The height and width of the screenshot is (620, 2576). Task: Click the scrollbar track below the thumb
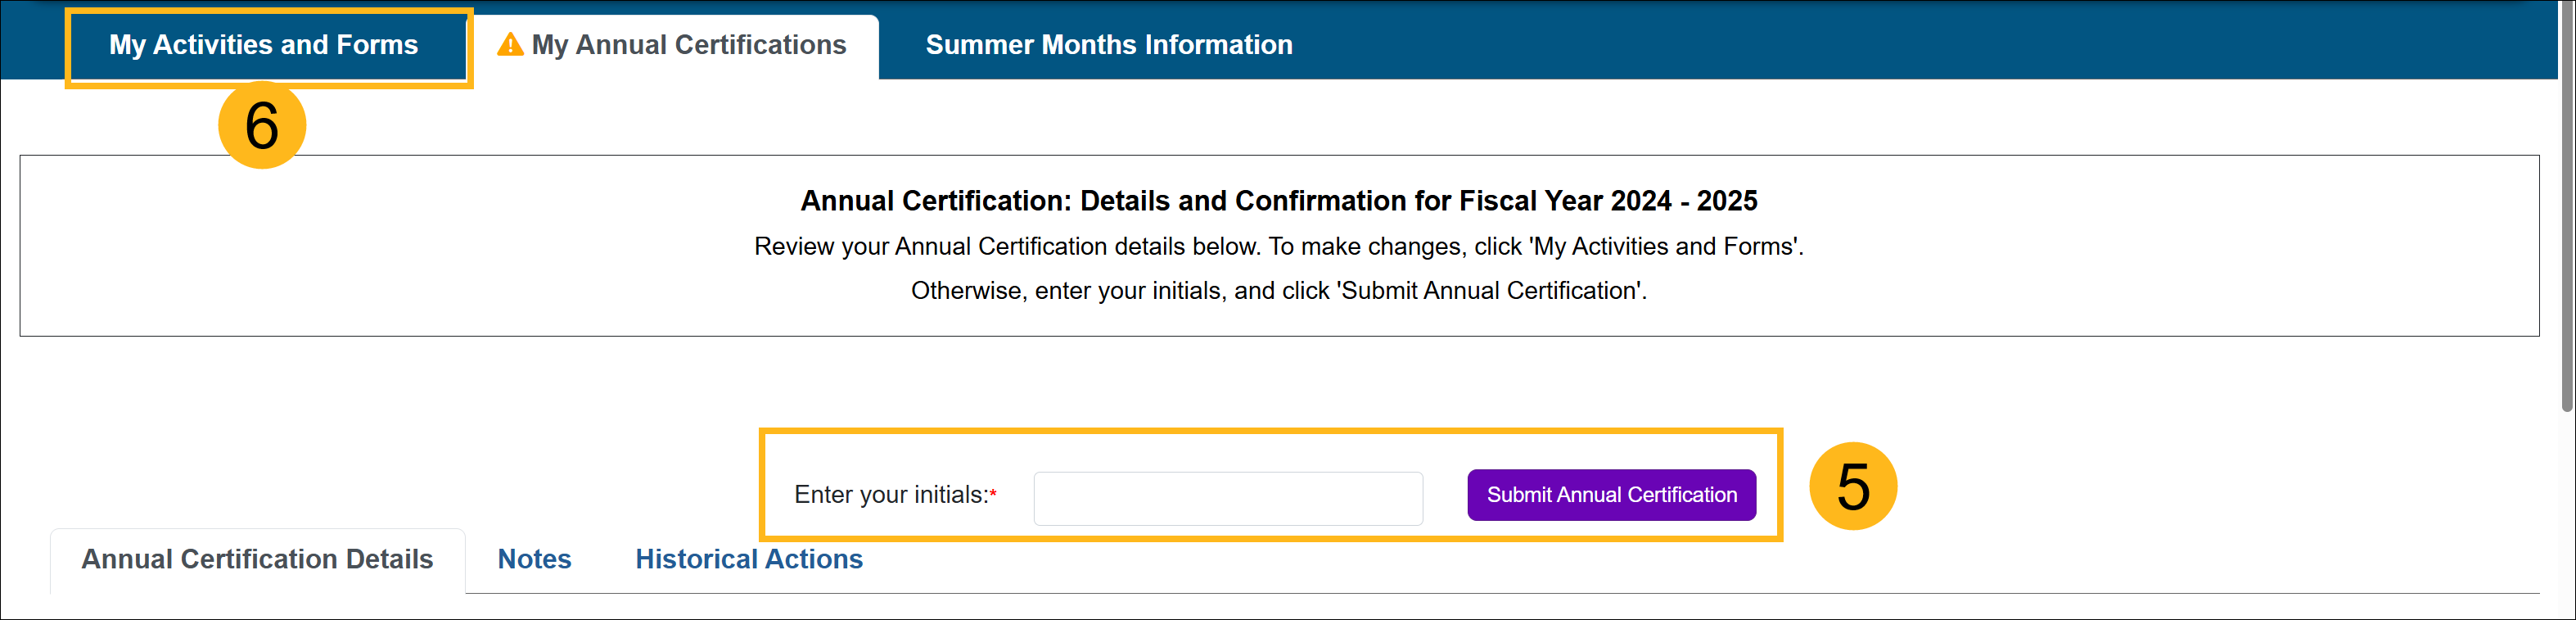pyautogui.click(x=2566, y=510)
